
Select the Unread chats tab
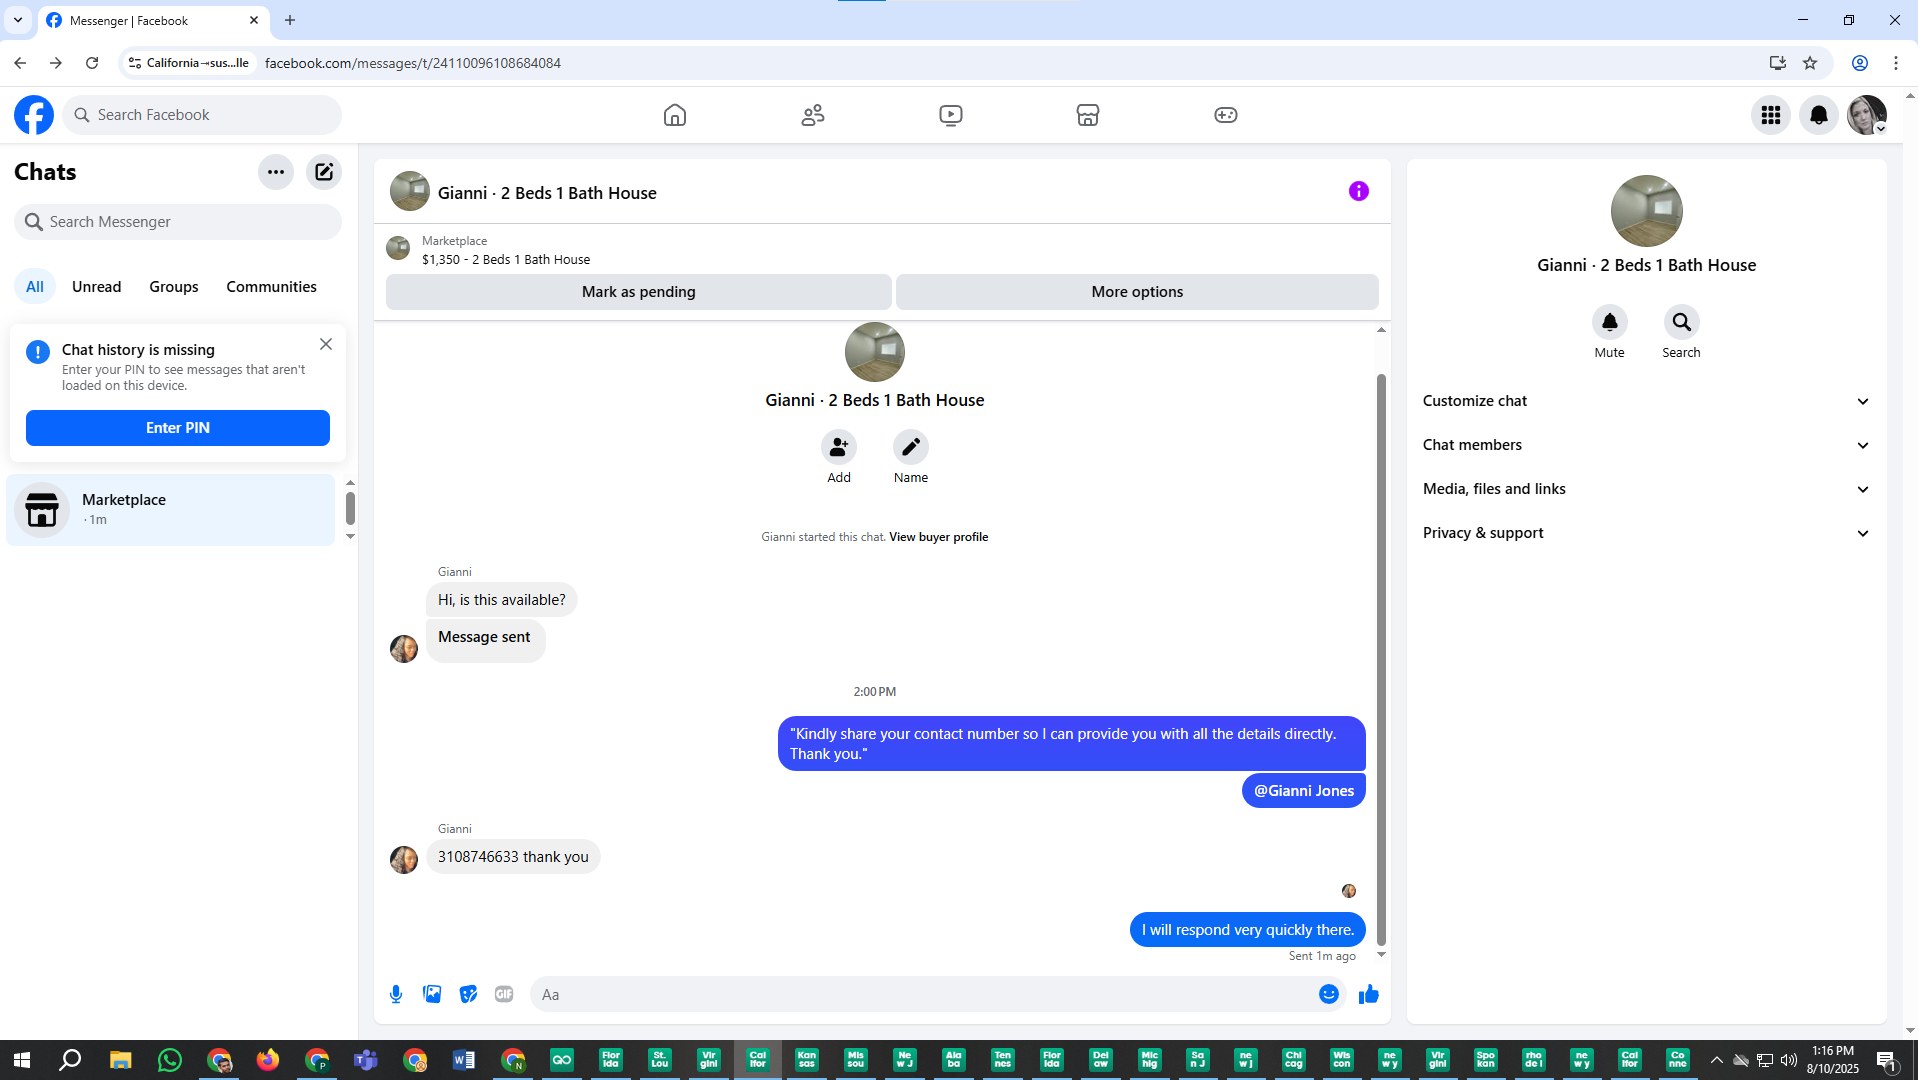97,287
